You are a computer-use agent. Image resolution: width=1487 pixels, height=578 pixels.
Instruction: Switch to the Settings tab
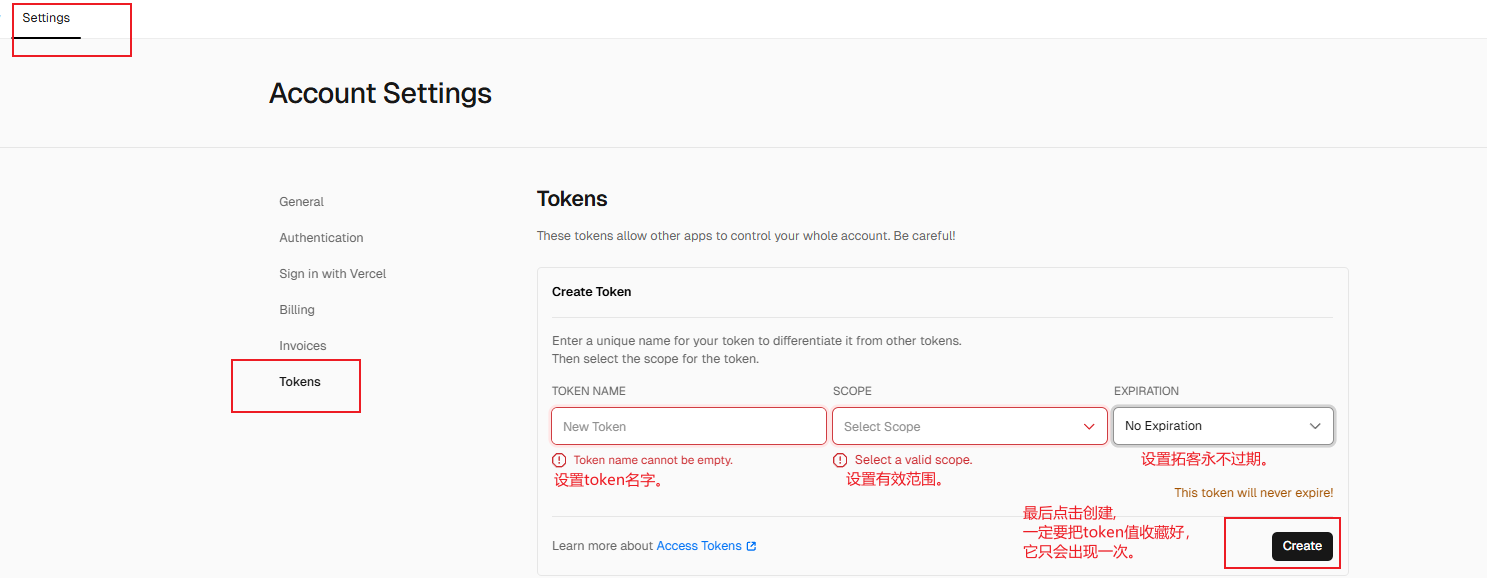[46, 18]
